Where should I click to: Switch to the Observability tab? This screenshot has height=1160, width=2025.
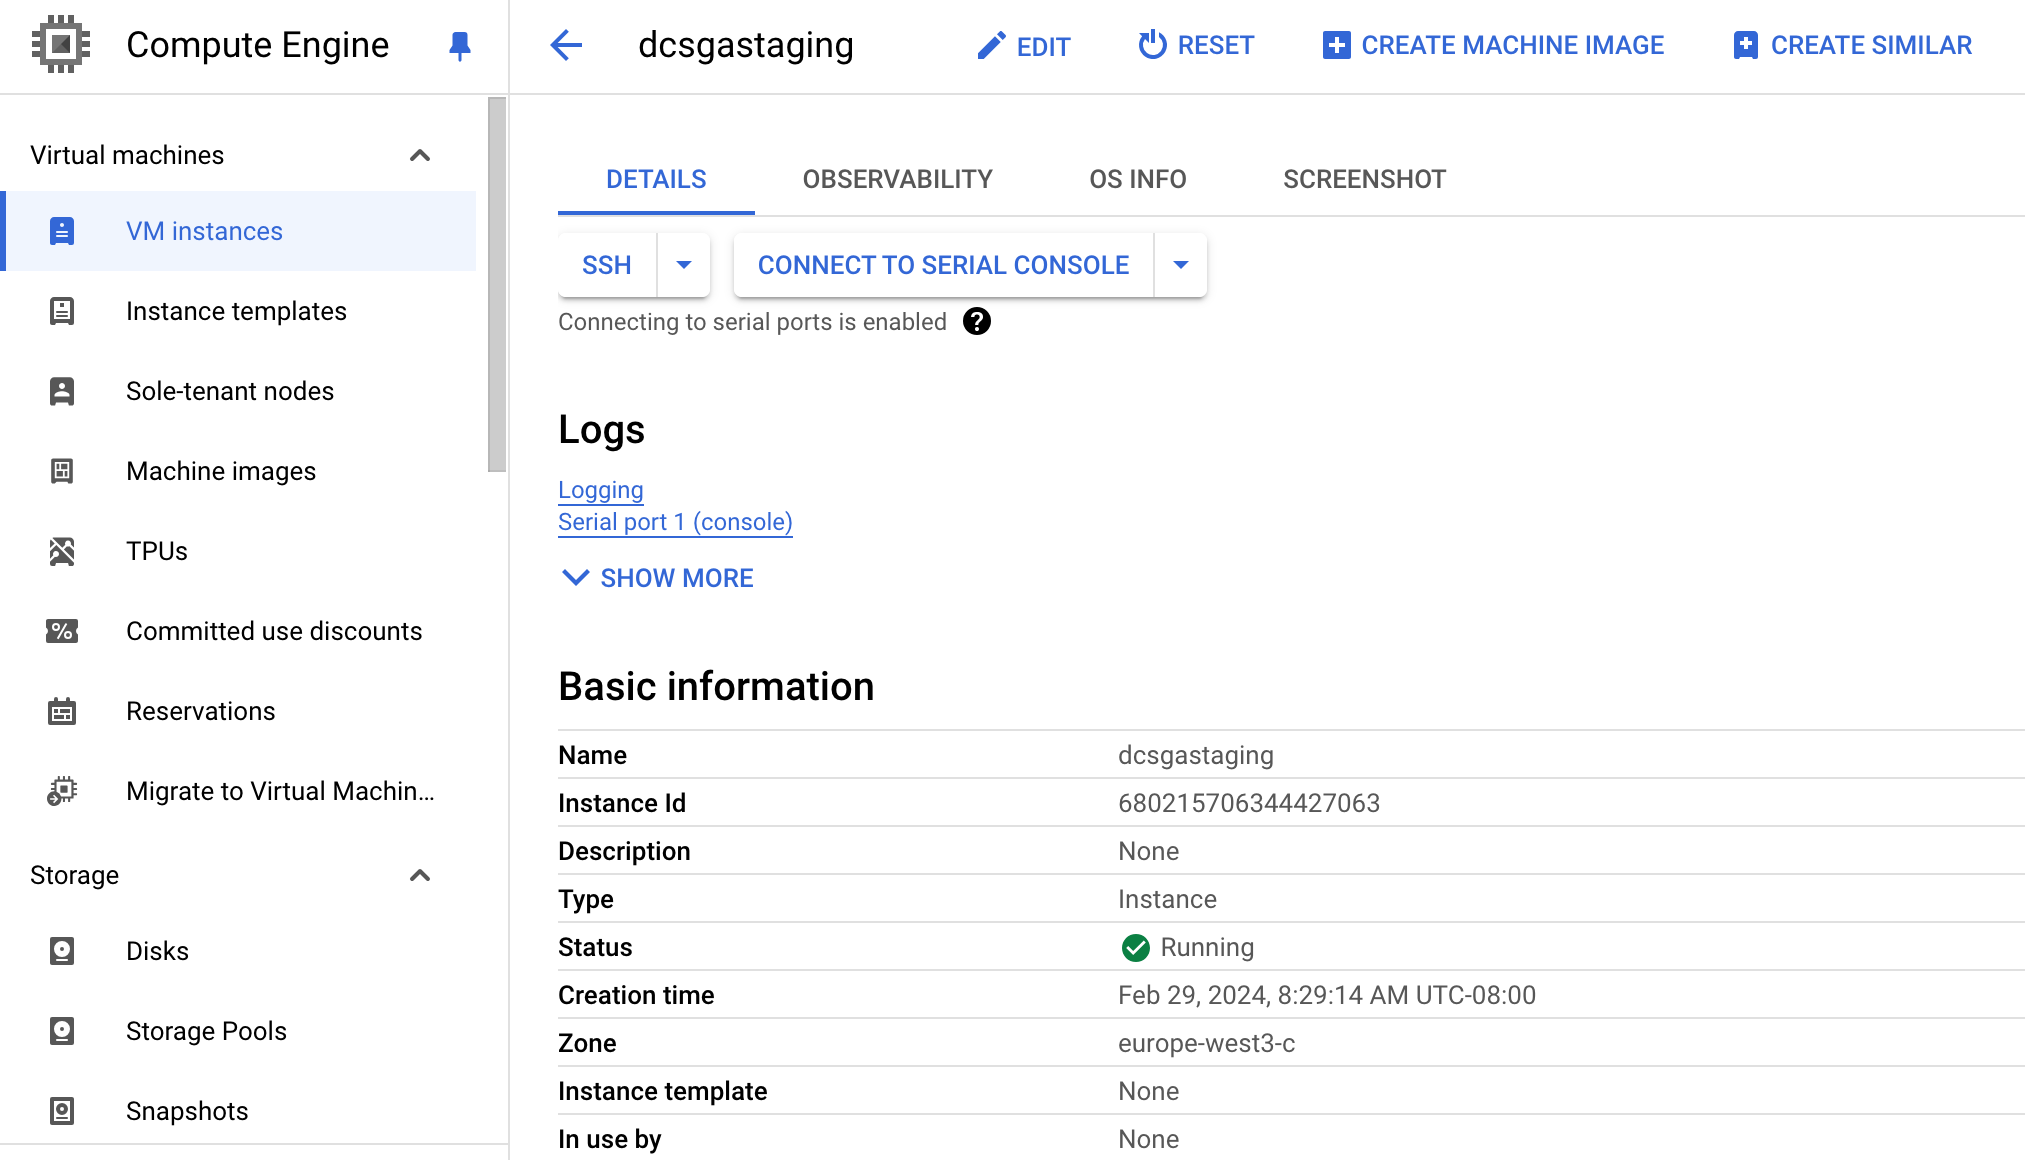[x=897, y=178]
